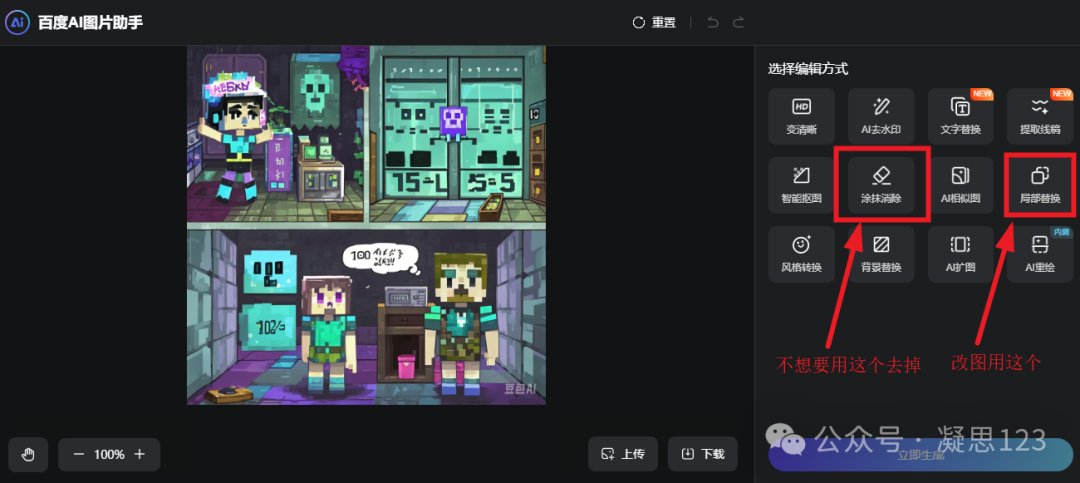Click the 选择编辑方式 heading text
This screenshot has width=1080, height=483.
pyautogui.click(x=808, y=69)
